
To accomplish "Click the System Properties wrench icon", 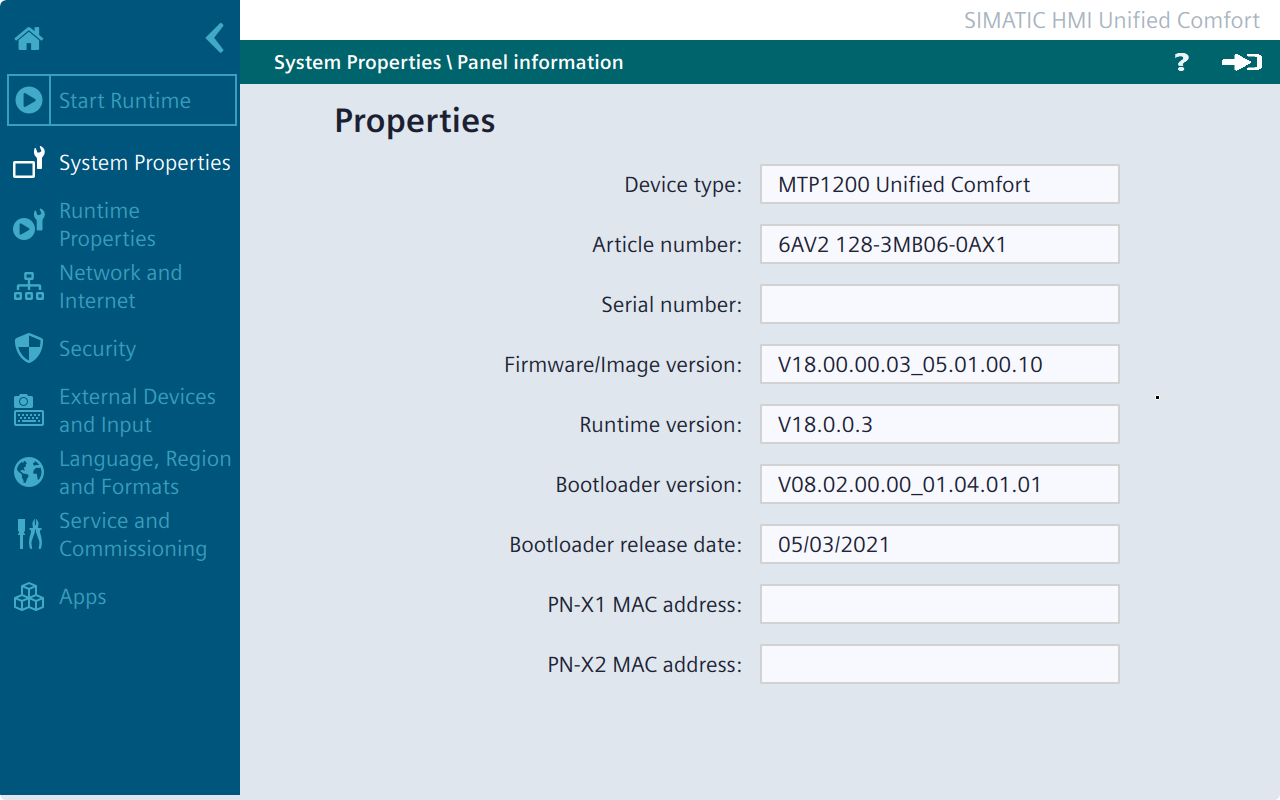I will [x=29, y=163].
